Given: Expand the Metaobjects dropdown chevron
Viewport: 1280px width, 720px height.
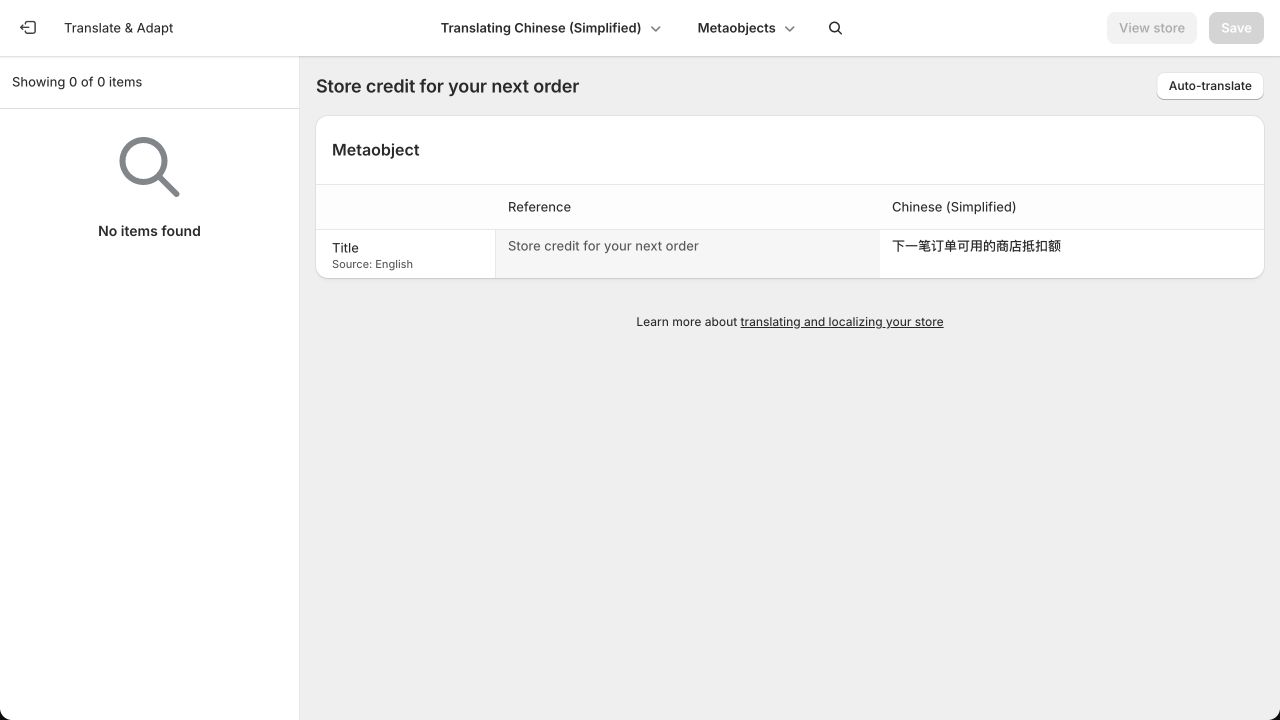Looking at the screenshot, I should 789,29.
